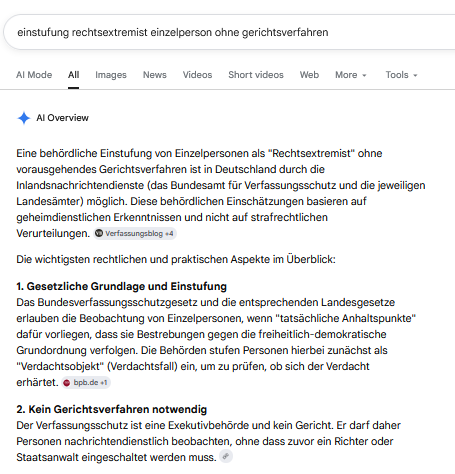Open the Videos results tab

click(x=197, y=75)
